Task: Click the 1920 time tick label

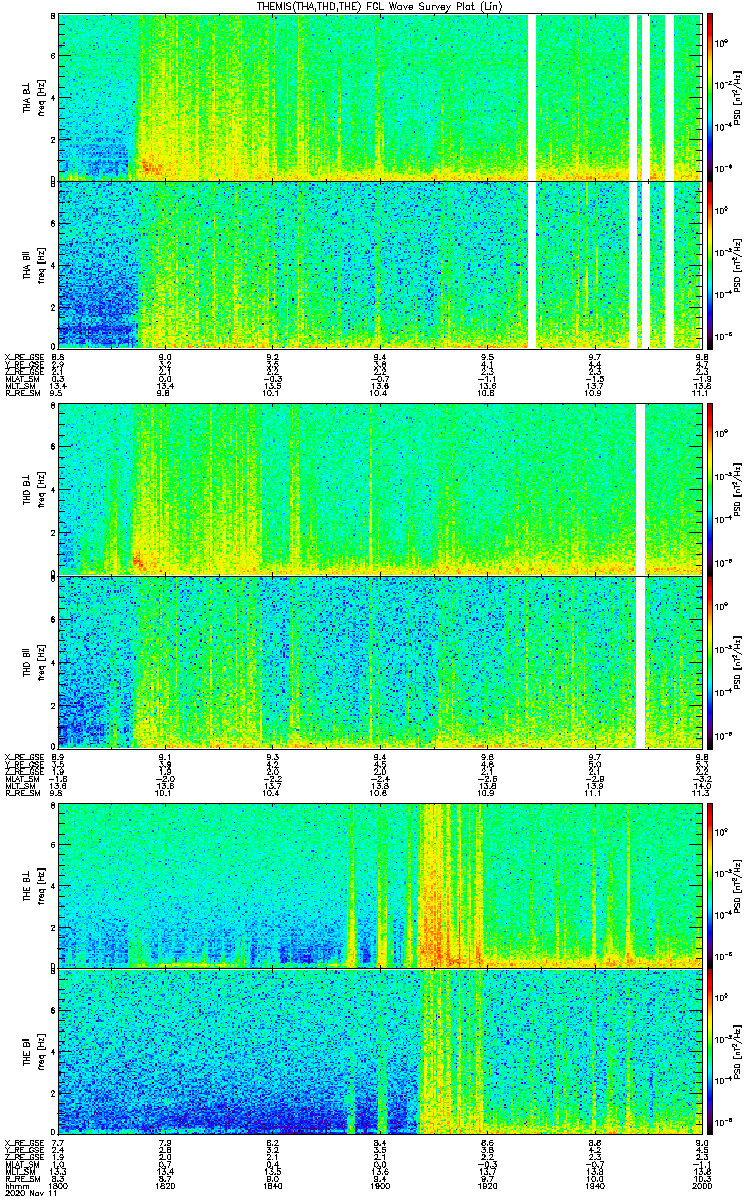Action: (x=487, y=1185)
